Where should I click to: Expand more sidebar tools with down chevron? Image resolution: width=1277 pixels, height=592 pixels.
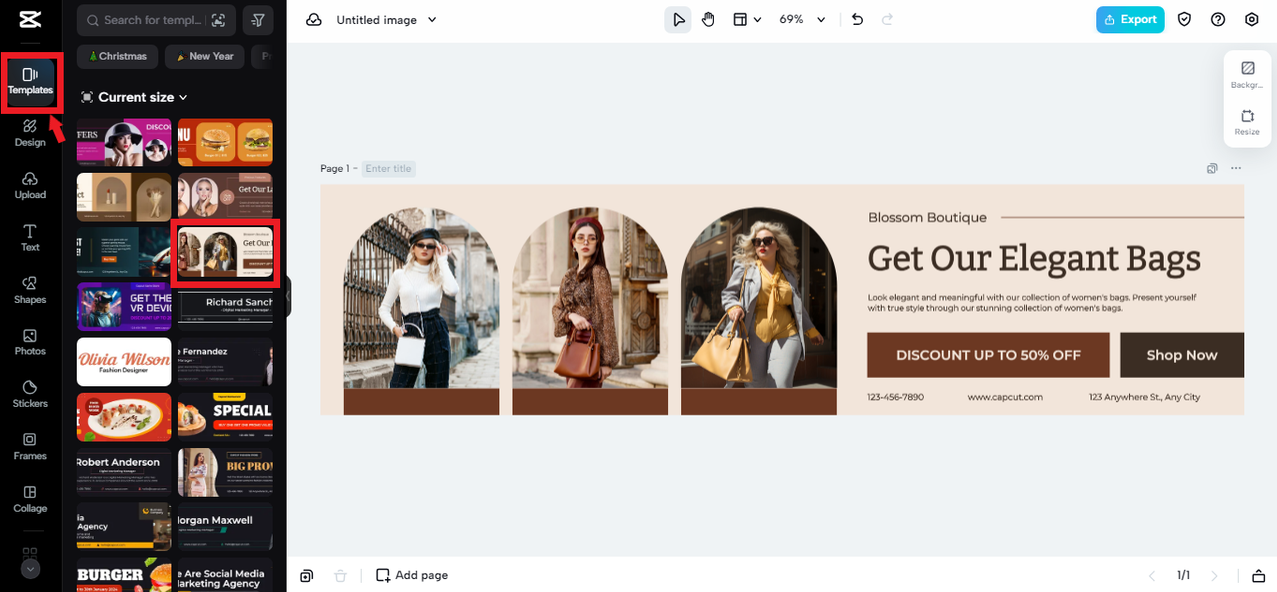pos(30,569)
